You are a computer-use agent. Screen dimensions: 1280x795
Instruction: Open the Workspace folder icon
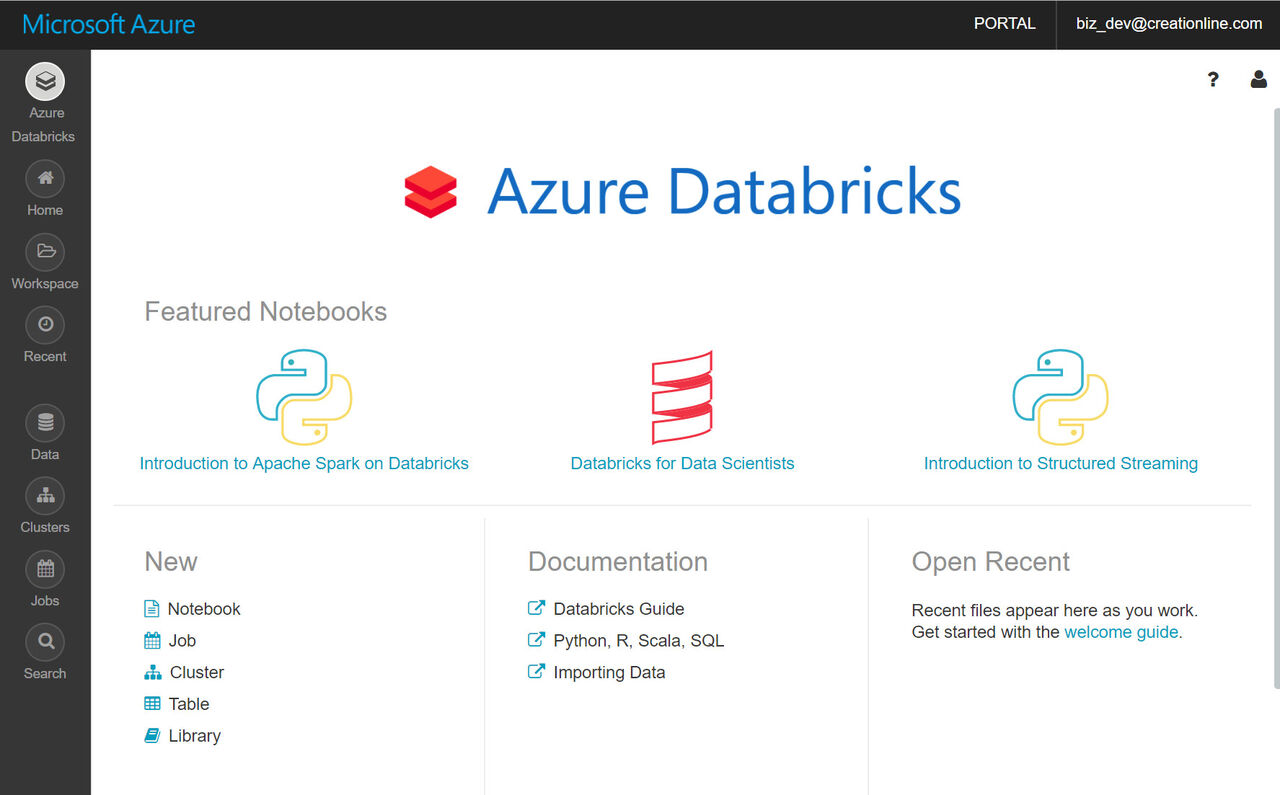[x=45, y=252]
